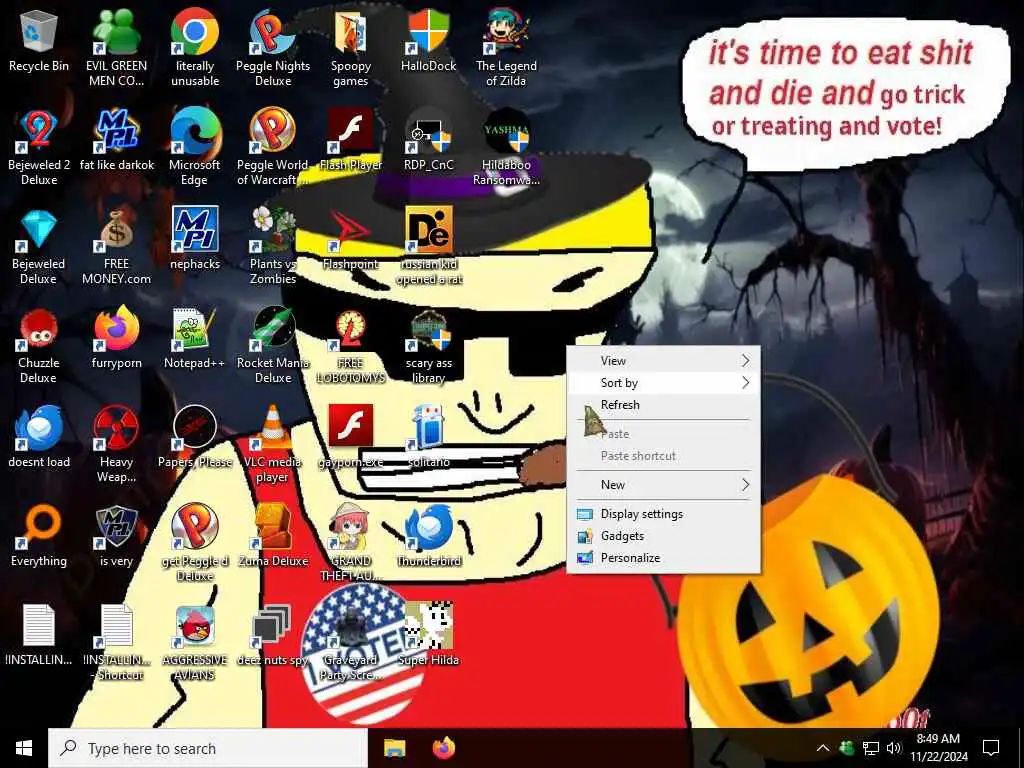Open the taskbar clock showing 8:49 AM

[938, 748]
